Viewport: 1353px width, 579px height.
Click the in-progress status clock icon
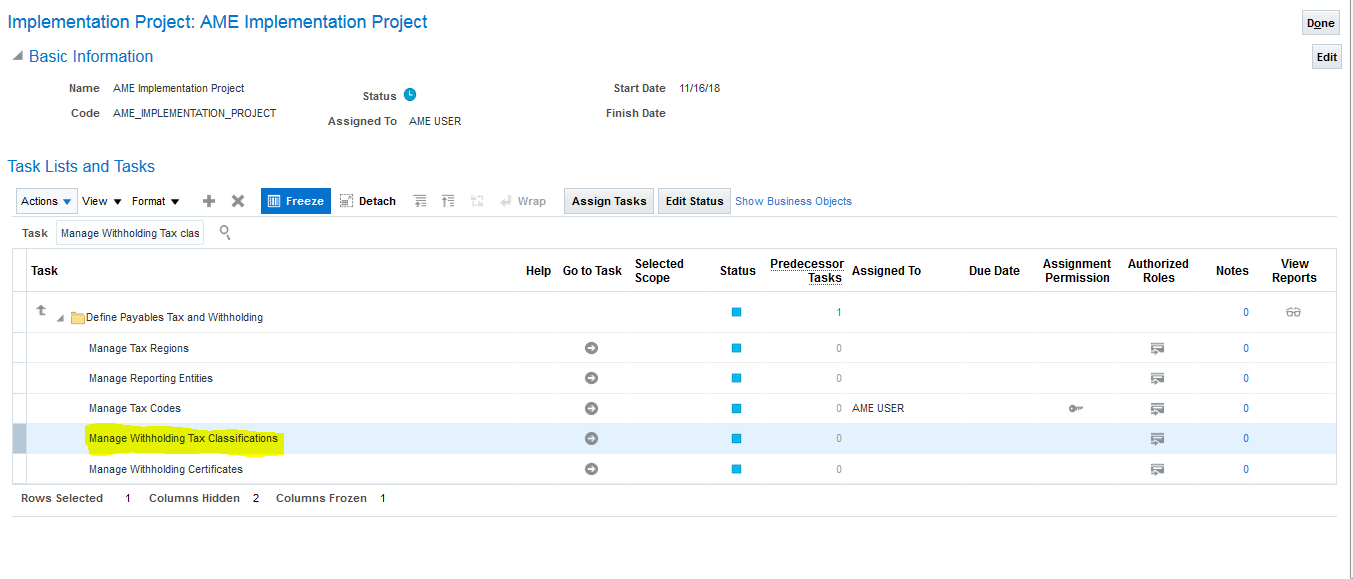click(x=410, y=95)
